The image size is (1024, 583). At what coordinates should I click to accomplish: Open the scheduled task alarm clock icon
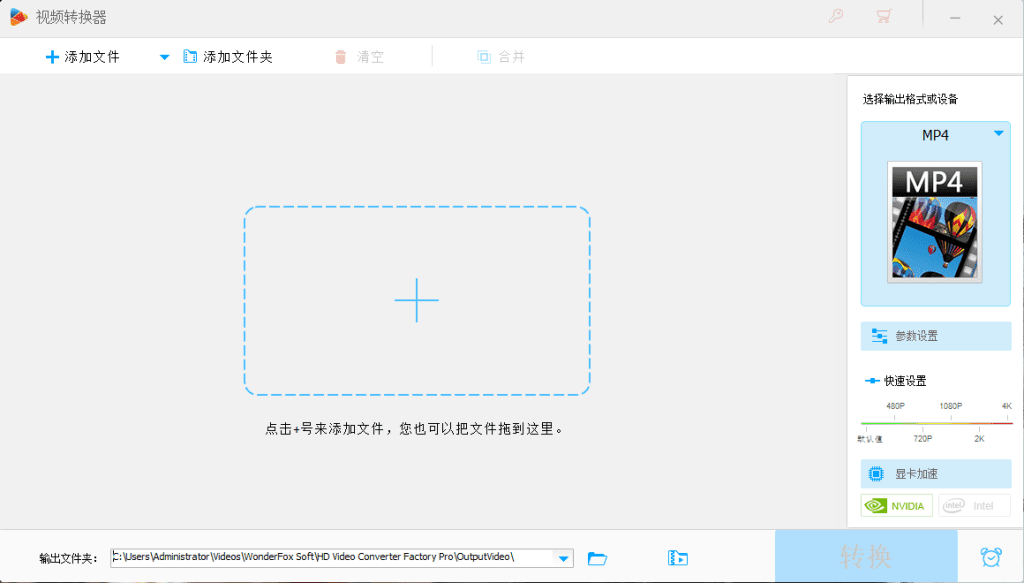[x=993, y=557]
